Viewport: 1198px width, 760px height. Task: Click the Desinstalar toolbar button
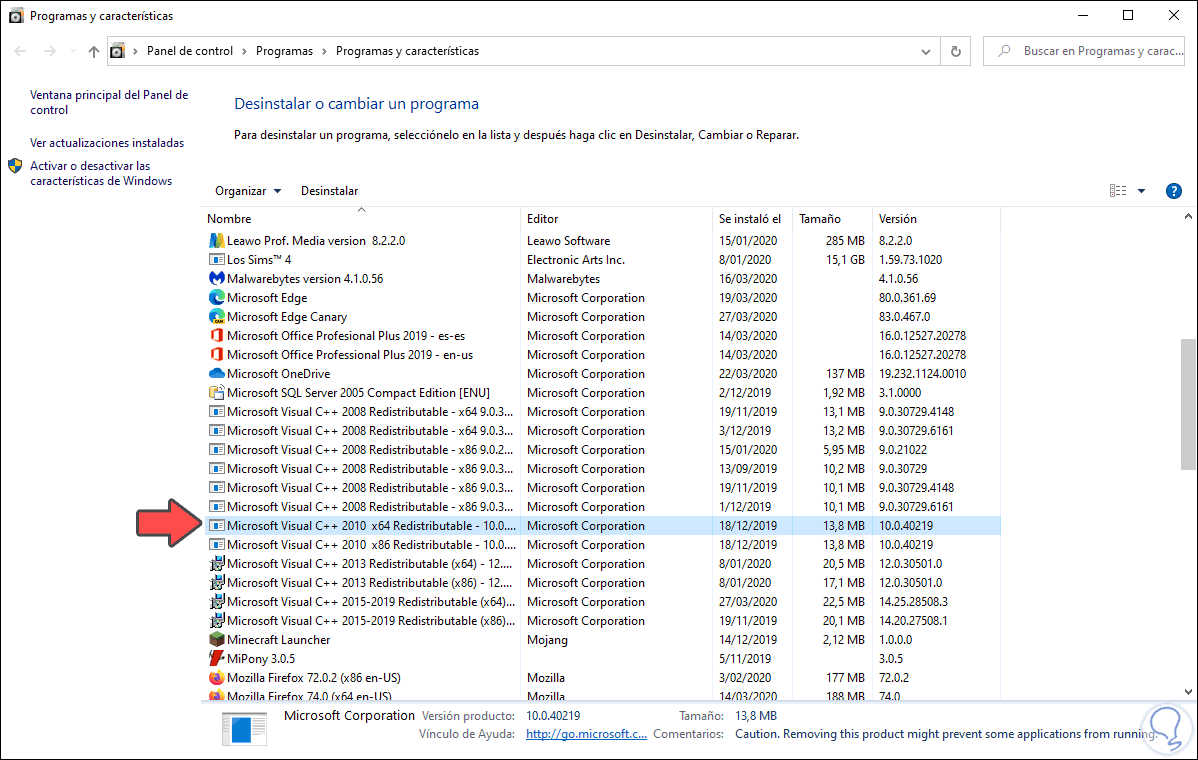[x=329, y=191]
